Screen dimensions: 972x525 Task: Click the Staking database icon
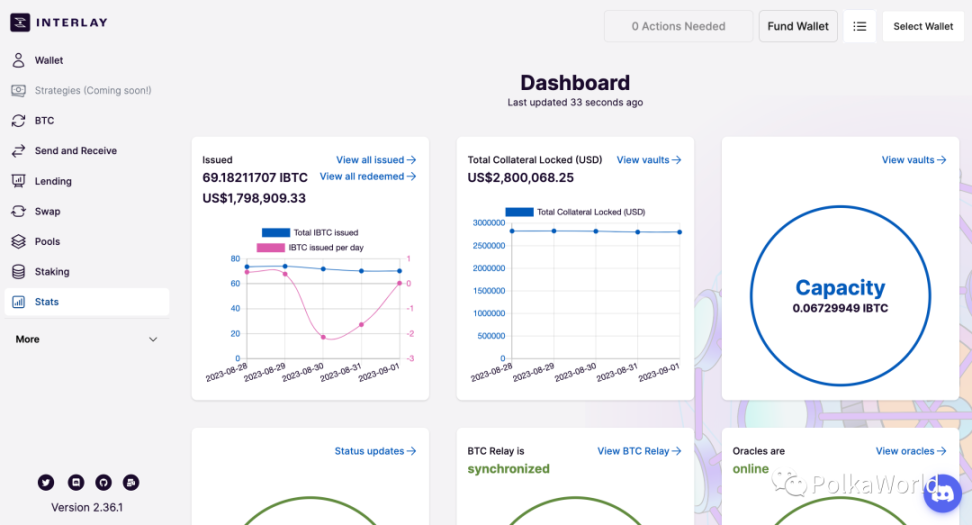tap(19, 271)
